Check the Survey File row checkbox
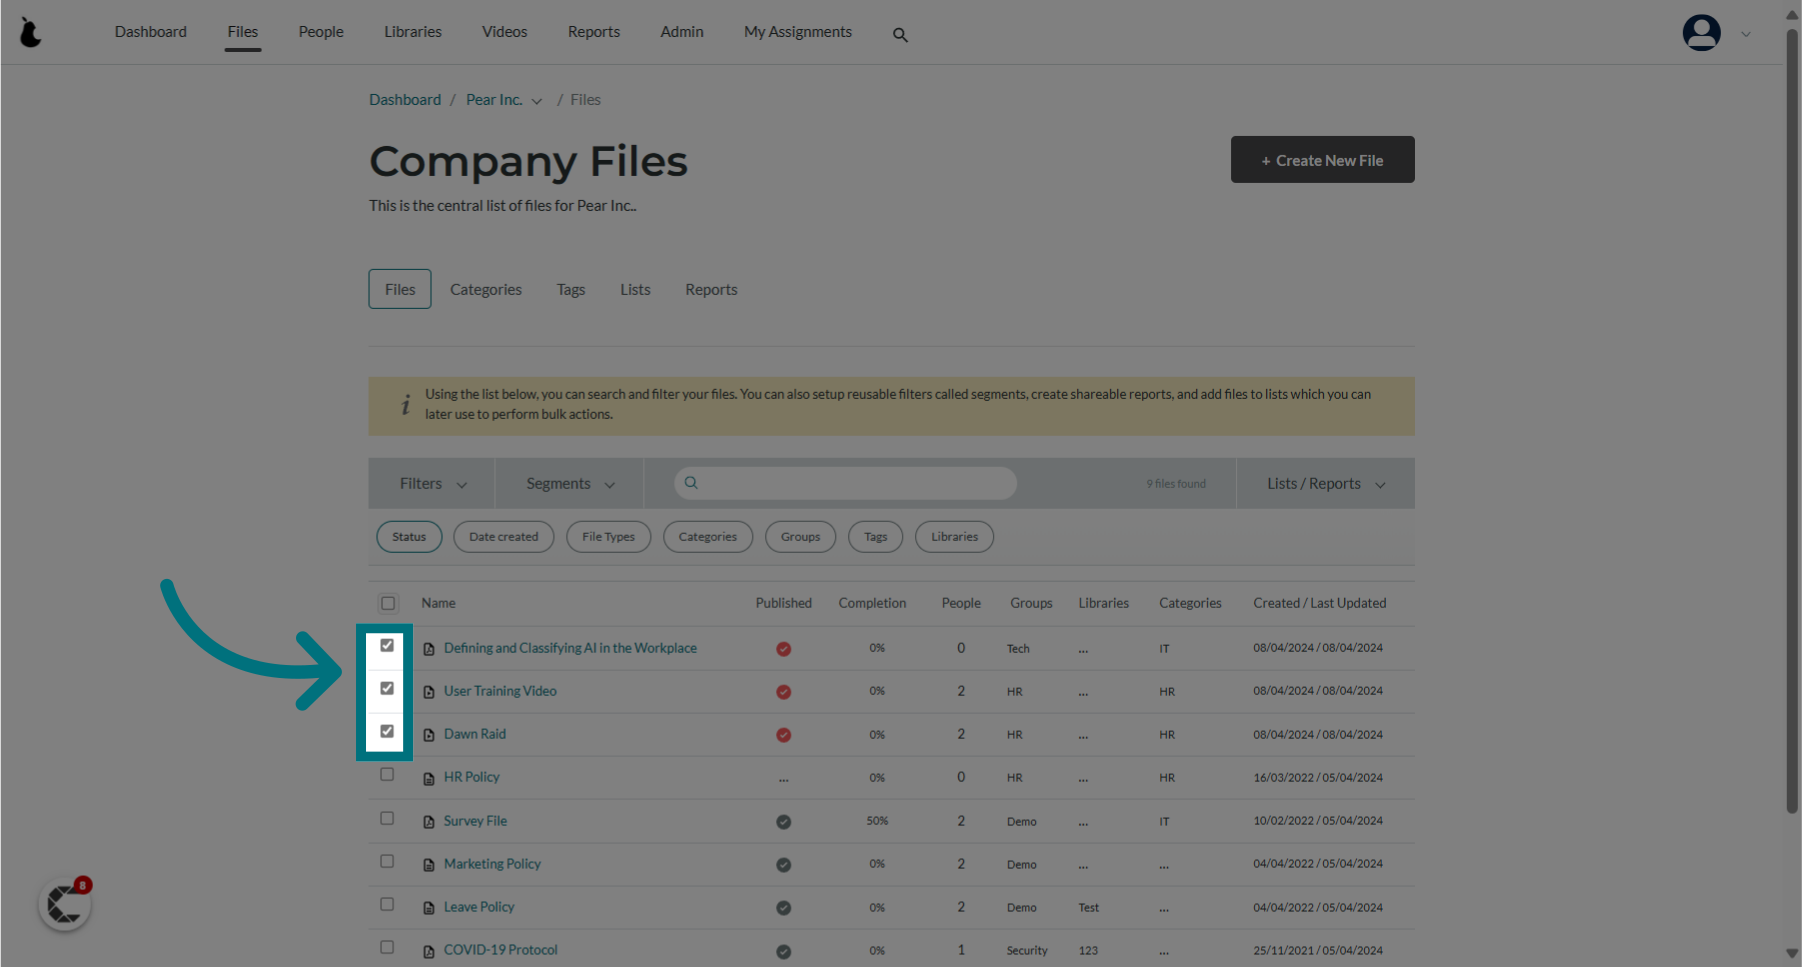This screenshot has width=1802, height=967. pyautogui.click(x=387, y=818)
